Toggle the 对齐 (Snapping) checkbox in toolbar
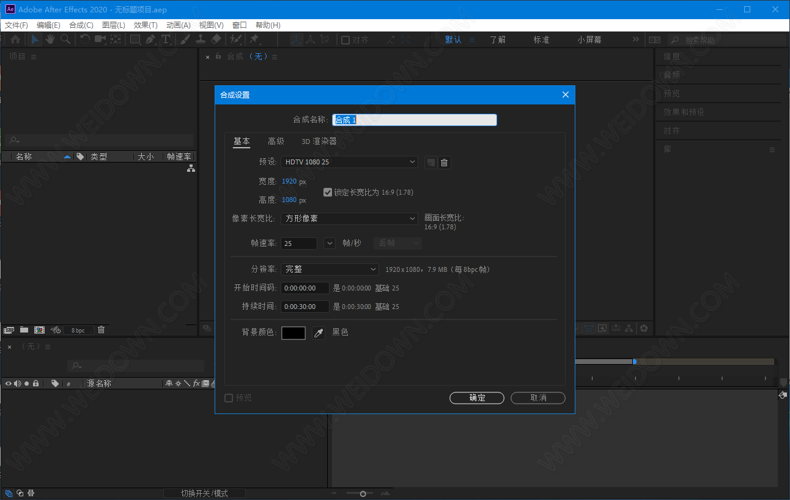The height and width of the screenshot is (500, 790). 346,40
